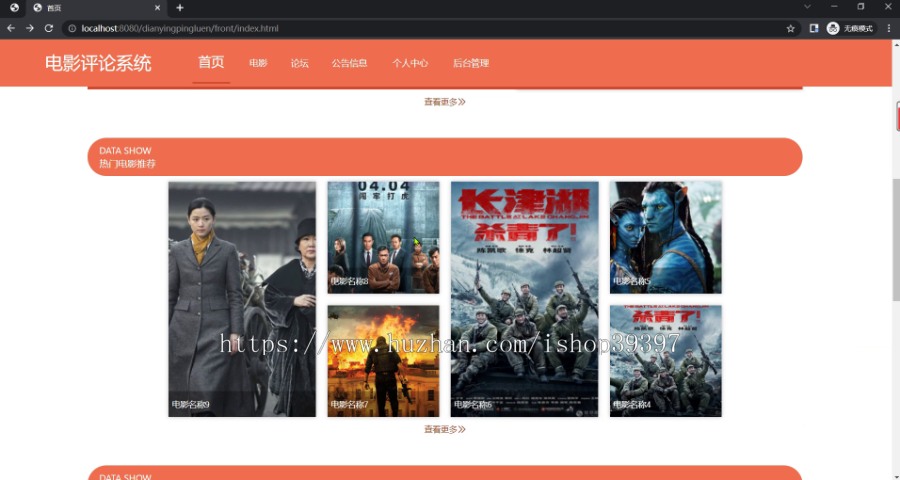Bookmark page with the star icon

(790, 28)
